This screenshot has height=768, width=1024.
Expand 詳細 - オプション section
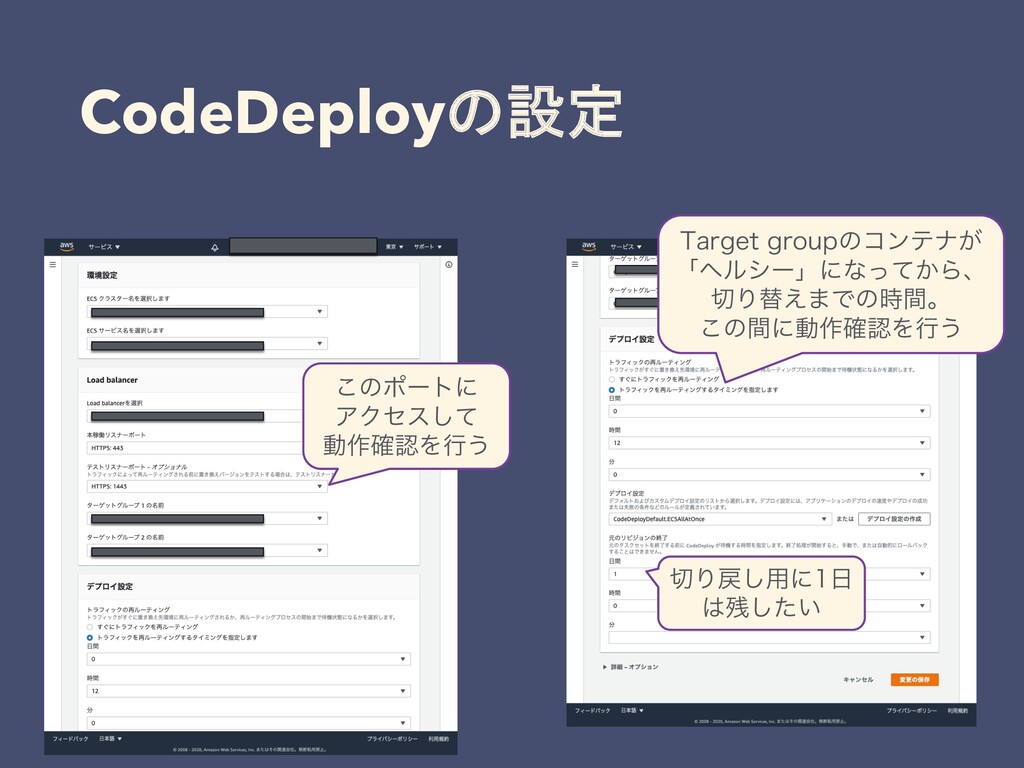[631, 667]
